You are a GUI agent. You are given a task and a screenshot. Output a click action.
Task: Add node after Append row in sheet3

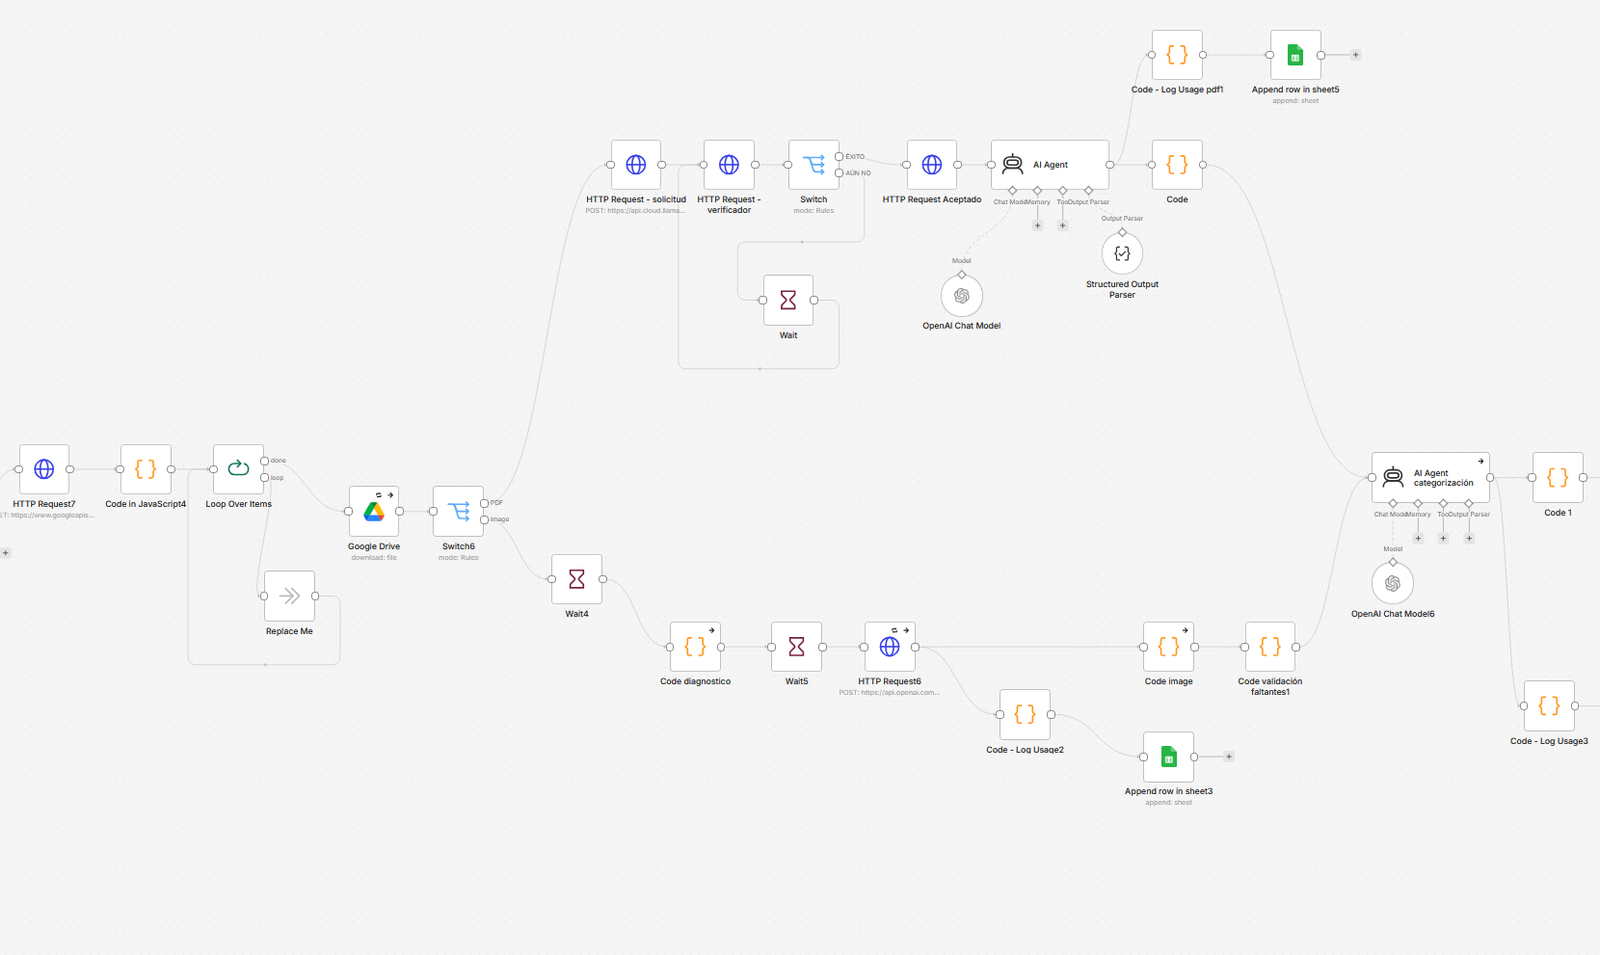(1229, 757)
